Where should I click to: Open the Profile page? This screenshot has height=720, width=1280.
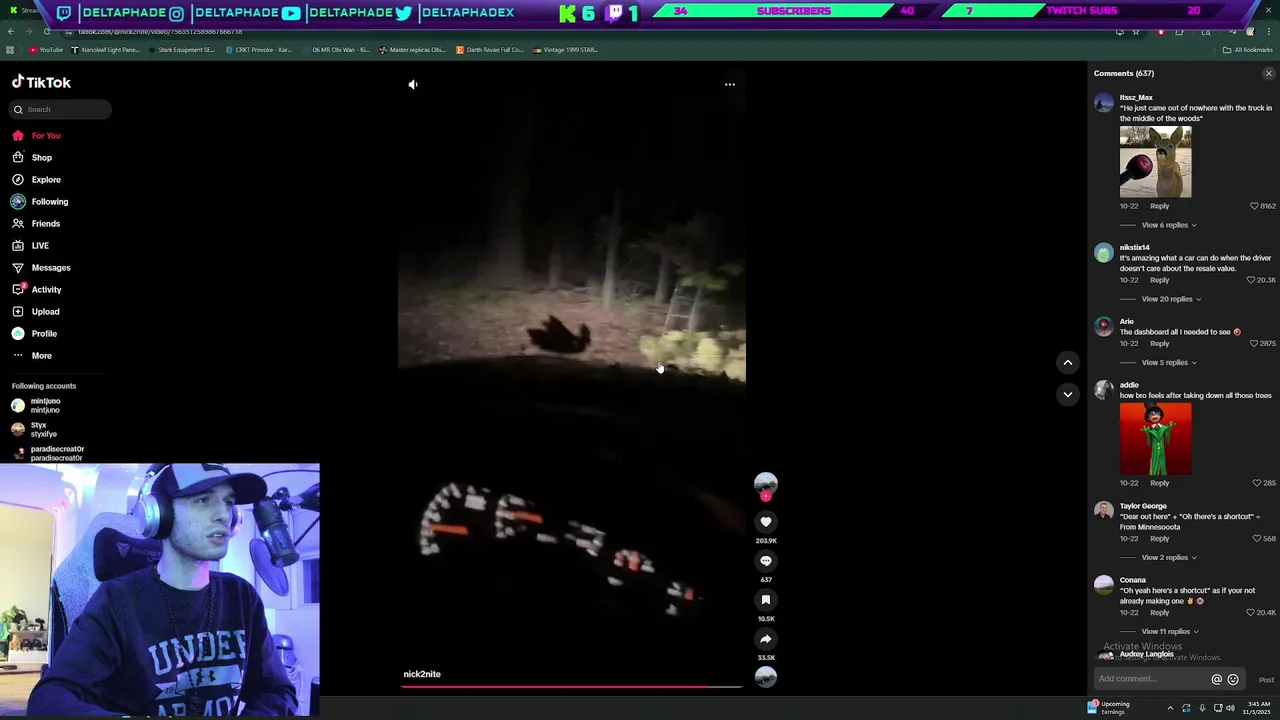pos(34,333)
